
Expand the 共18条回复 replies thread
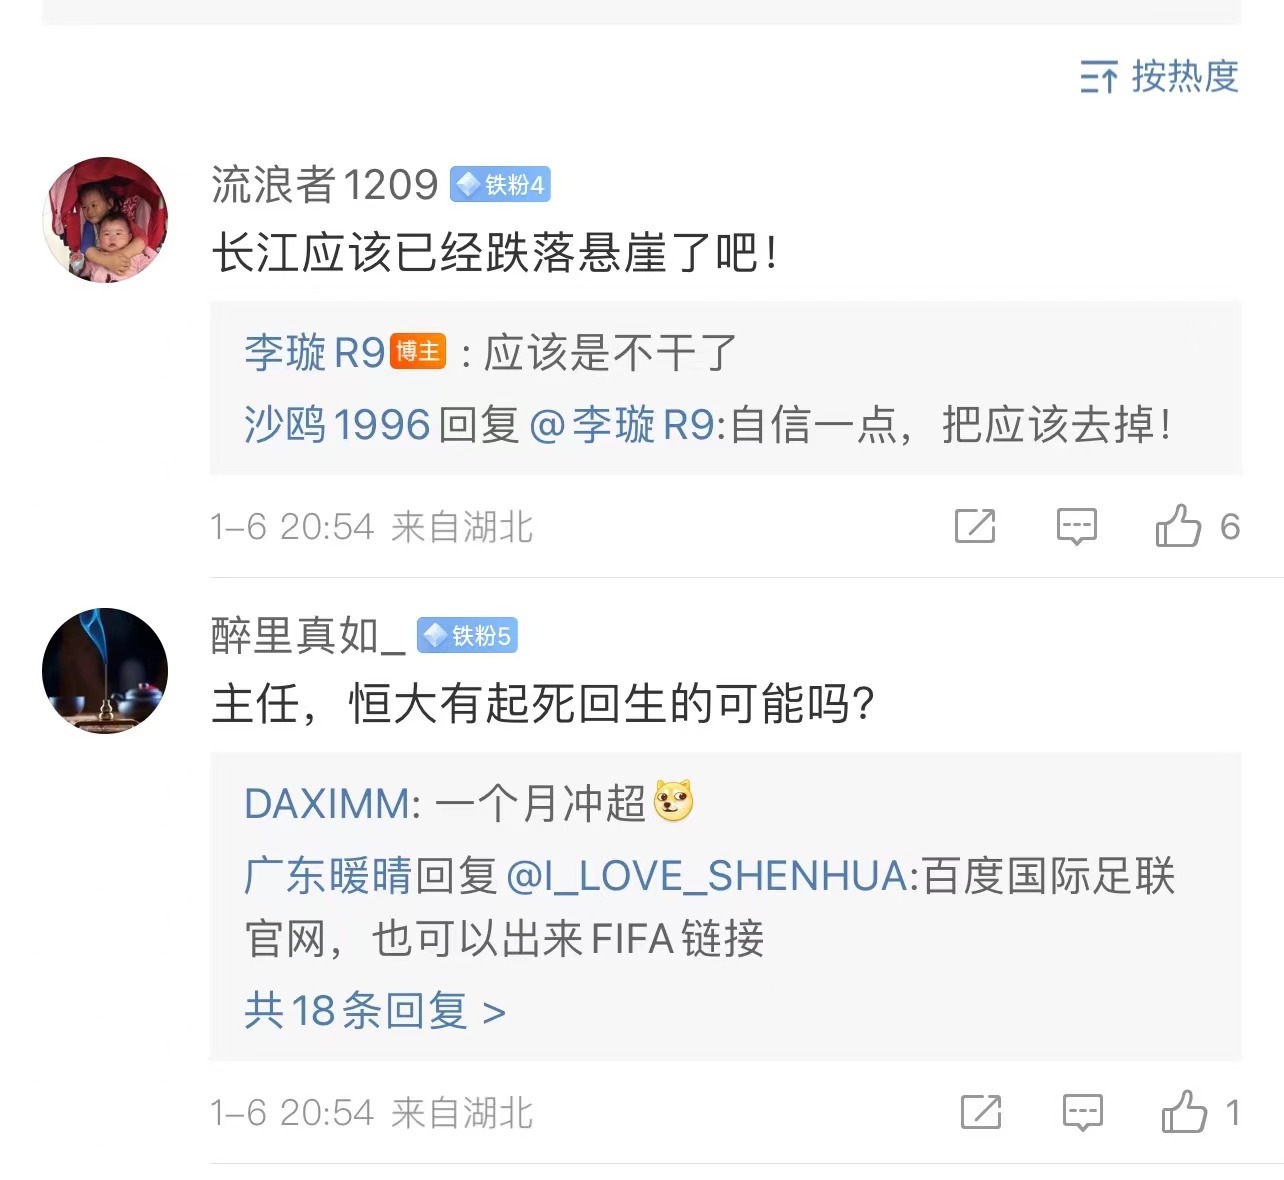(375, 1011)
